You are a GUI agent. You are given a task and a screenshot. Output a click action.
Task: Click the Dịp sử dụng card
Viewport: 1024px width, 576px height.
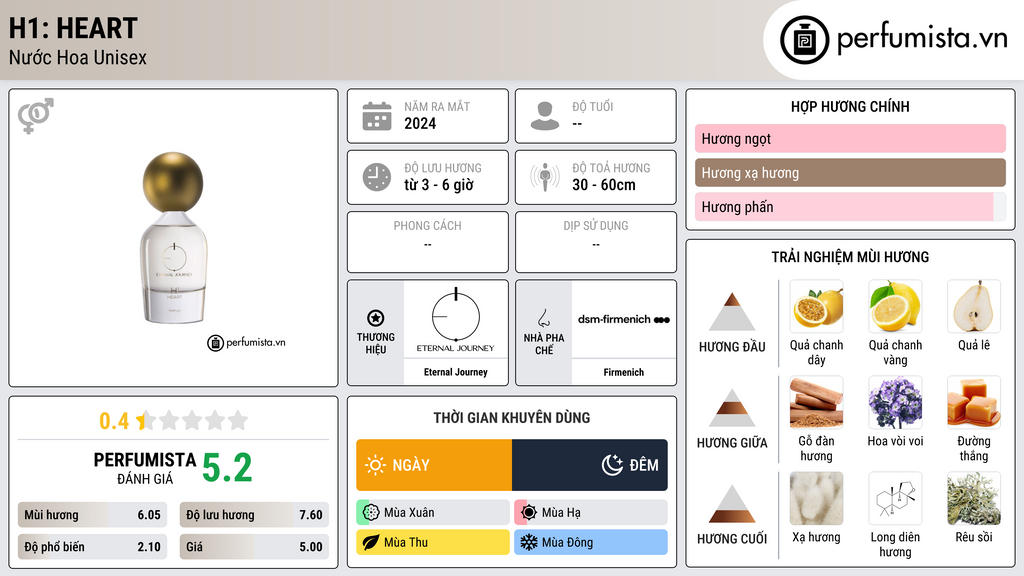[596, 242]
